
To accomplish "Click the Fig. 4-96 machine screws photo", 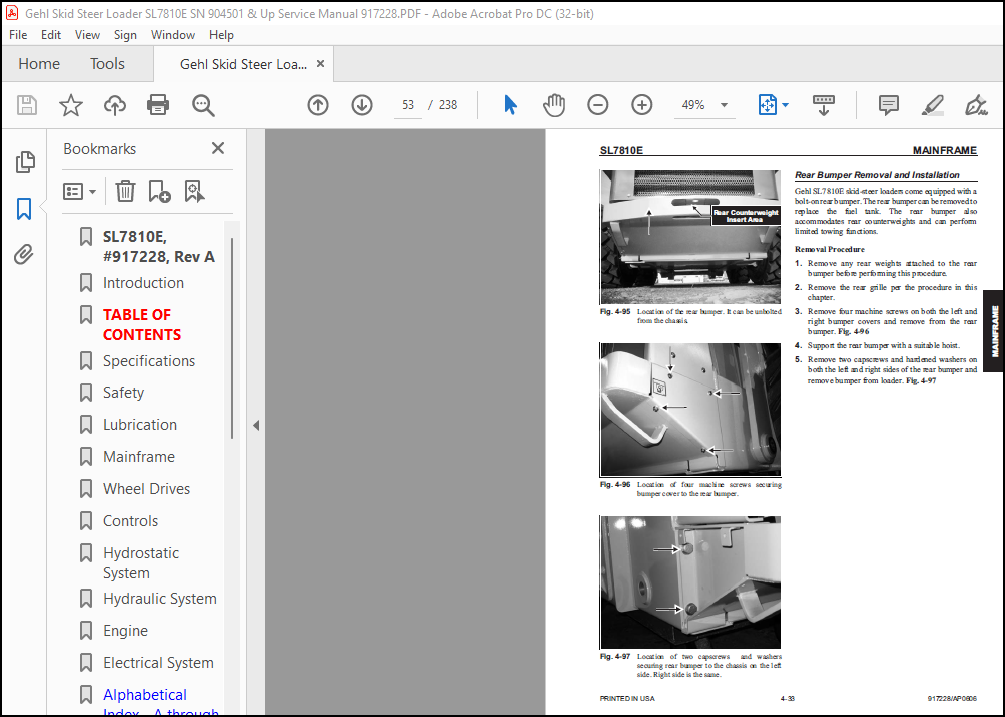I will 690,409.
